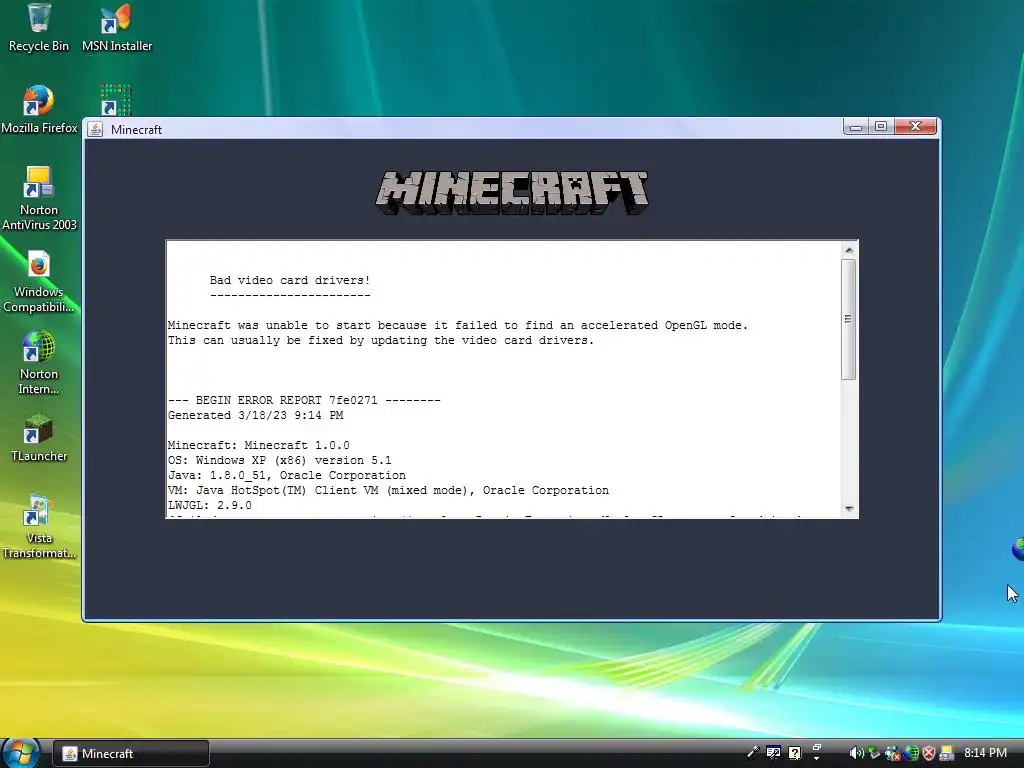Viewport: 1024px width, 768px height.
Task: Click the 'Minecraft was unable to start' line
Action: 458,325
